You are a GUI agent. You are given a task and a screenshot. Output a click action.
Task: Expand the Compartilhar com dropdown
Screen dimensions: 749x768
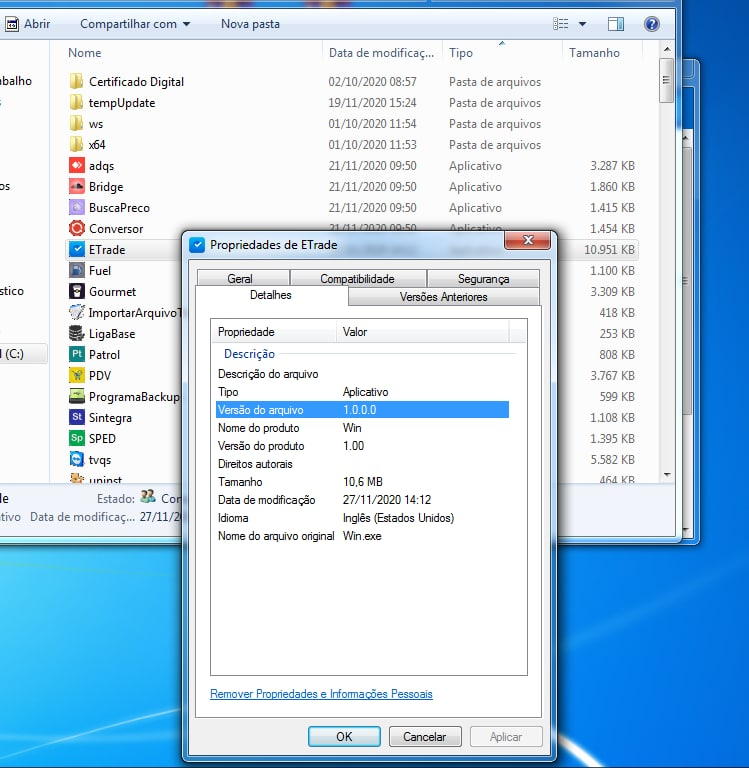coord(135,24)
